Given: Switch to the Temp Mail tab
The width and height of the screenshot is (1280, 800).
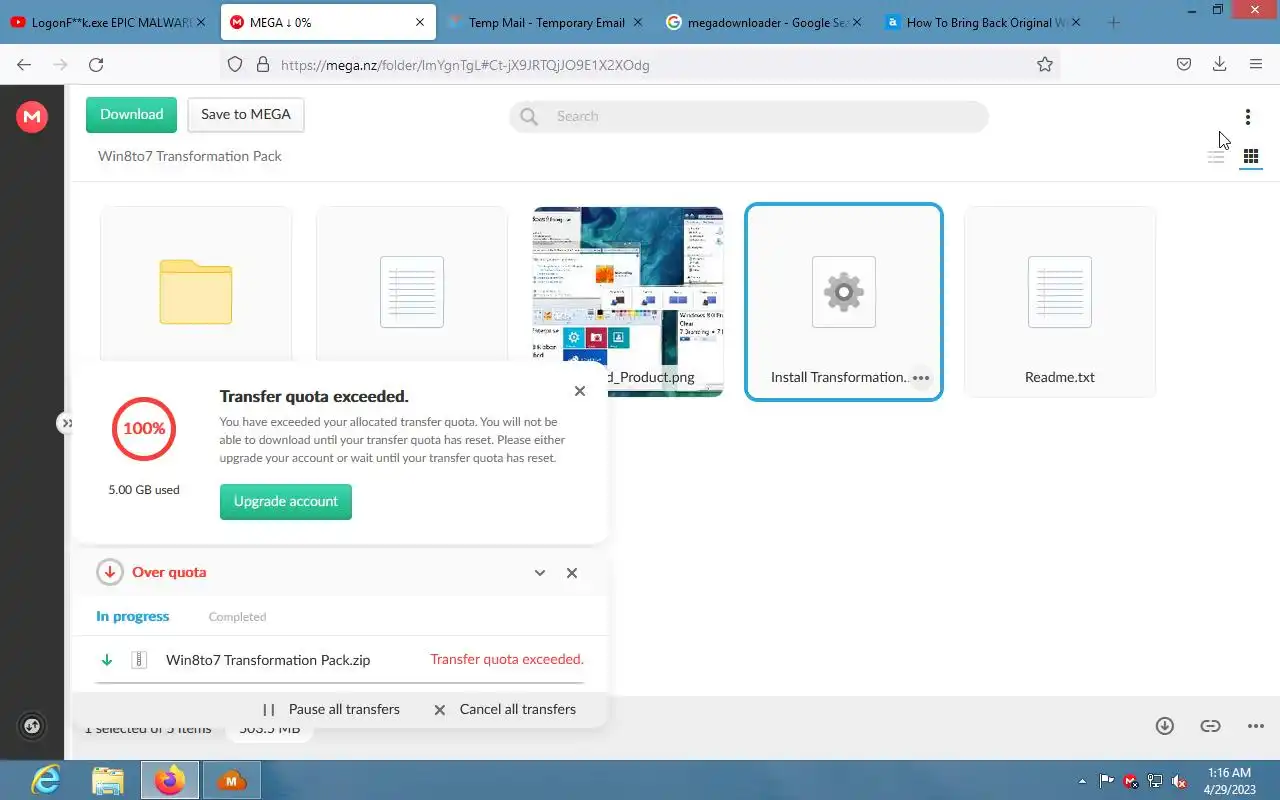Looking at the screenshot, I should pos(544,22).
